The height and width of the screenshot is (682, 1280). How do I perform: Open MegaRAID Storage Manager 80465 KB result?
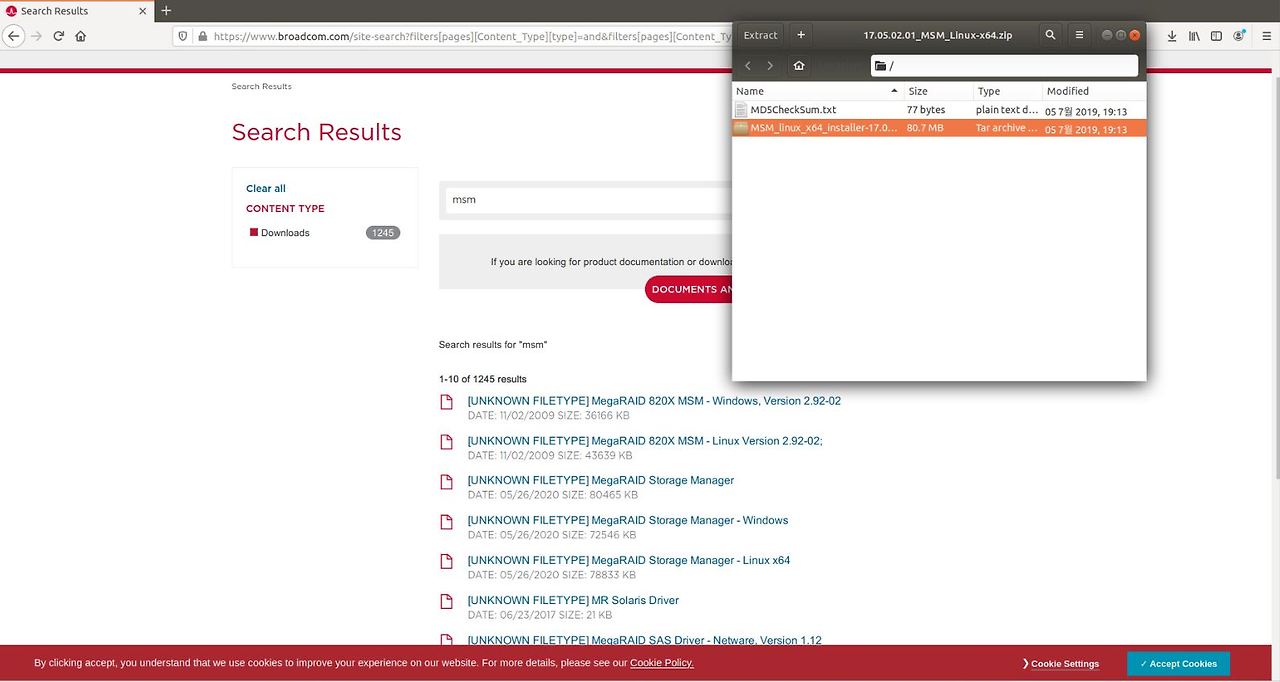pos(600,481)
